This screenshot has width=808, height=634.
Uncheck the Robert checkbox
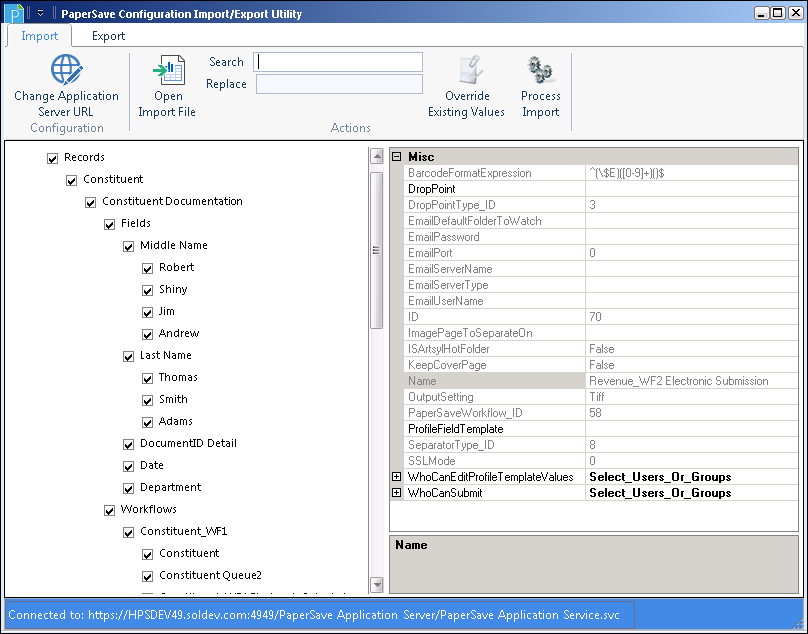(147, 269)
